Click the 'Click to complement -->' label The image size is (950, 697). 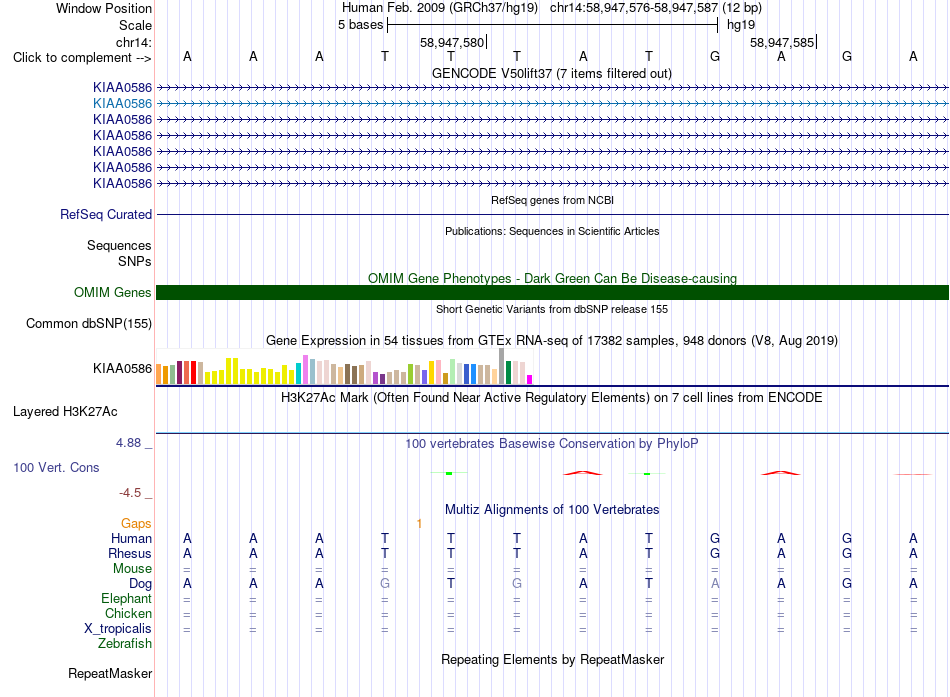pyautogui.click(x=82, y=58)
